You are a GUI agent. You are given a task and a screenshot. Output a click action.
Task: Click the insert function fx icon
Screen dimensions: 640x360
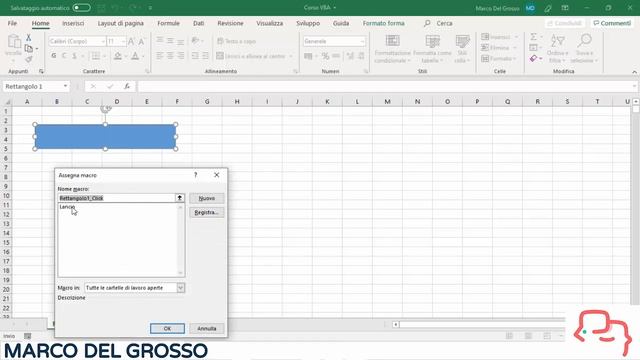pyautogui.click(x=127, y=86)
